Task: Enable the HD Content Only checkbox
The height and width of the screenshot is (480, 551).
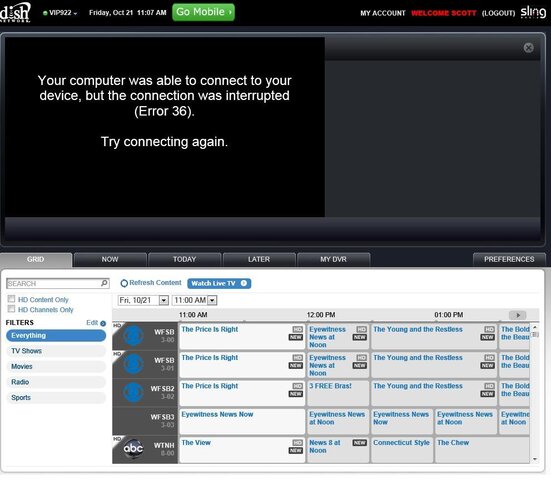Action: pyautogui.click(x=12, y=299)
